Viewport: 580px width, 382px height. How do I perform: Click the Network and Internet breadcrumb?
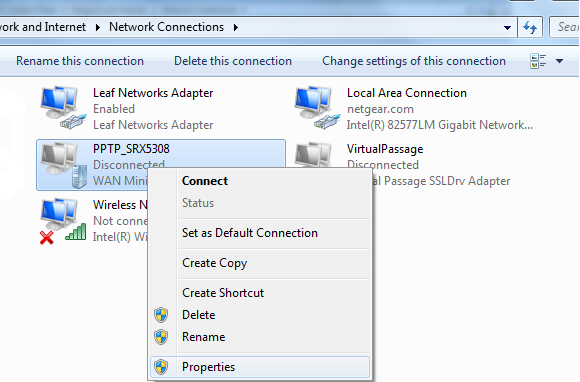pos(43,27)
